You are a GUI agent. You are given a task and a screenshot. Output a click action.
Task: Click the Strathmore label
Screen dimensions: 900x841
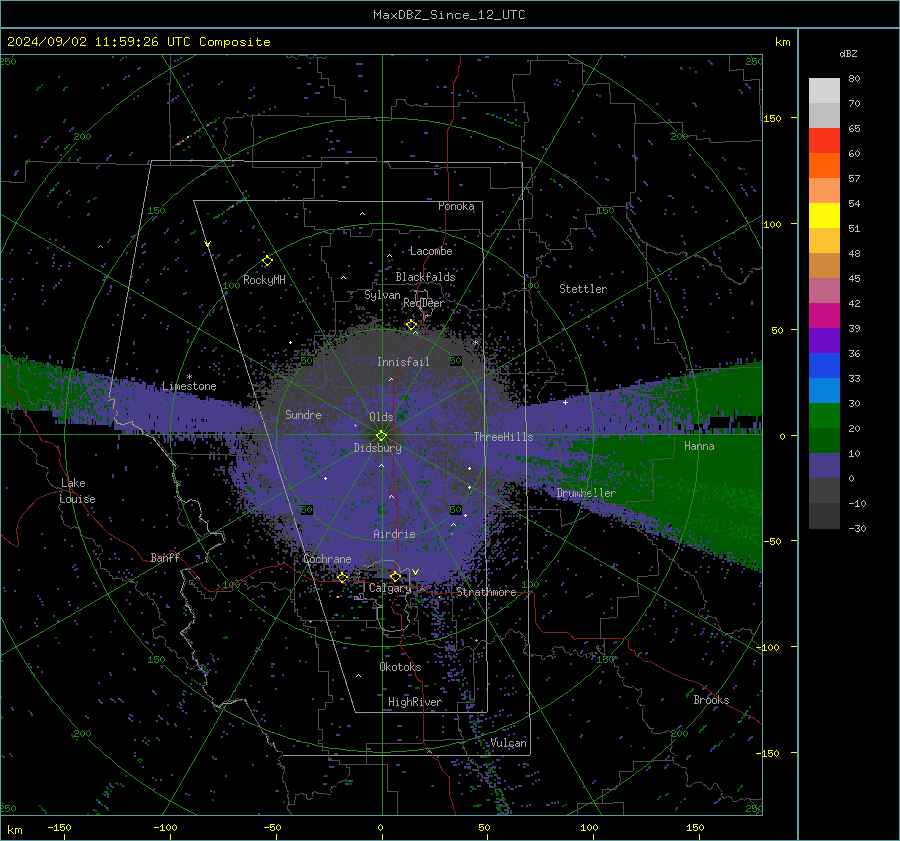coord(487,592)
